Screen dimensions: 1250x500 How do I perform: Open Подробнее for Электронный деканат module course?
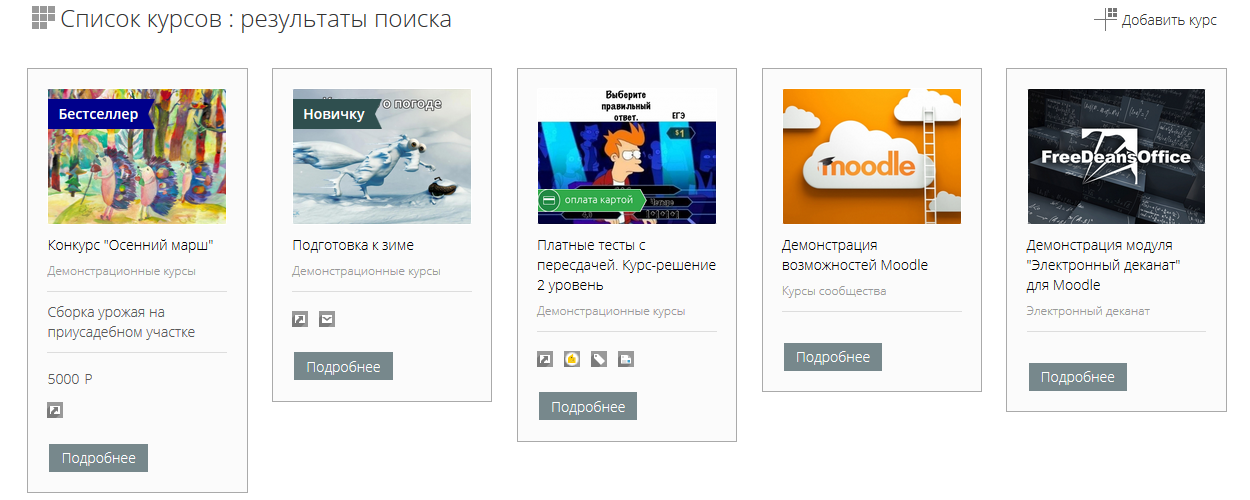[x=1078, y=377]
